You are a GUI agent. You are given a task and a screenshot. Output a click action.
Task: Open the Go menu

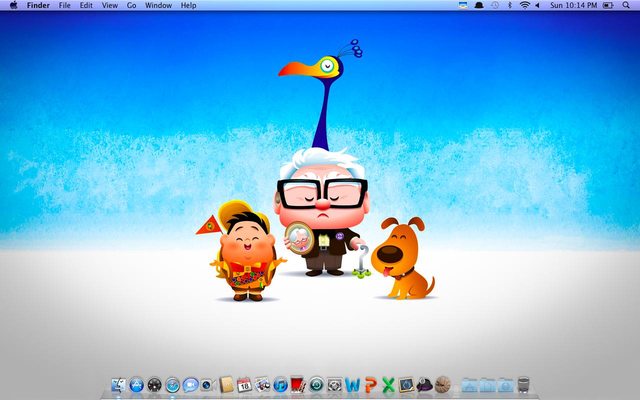point(131,5)
